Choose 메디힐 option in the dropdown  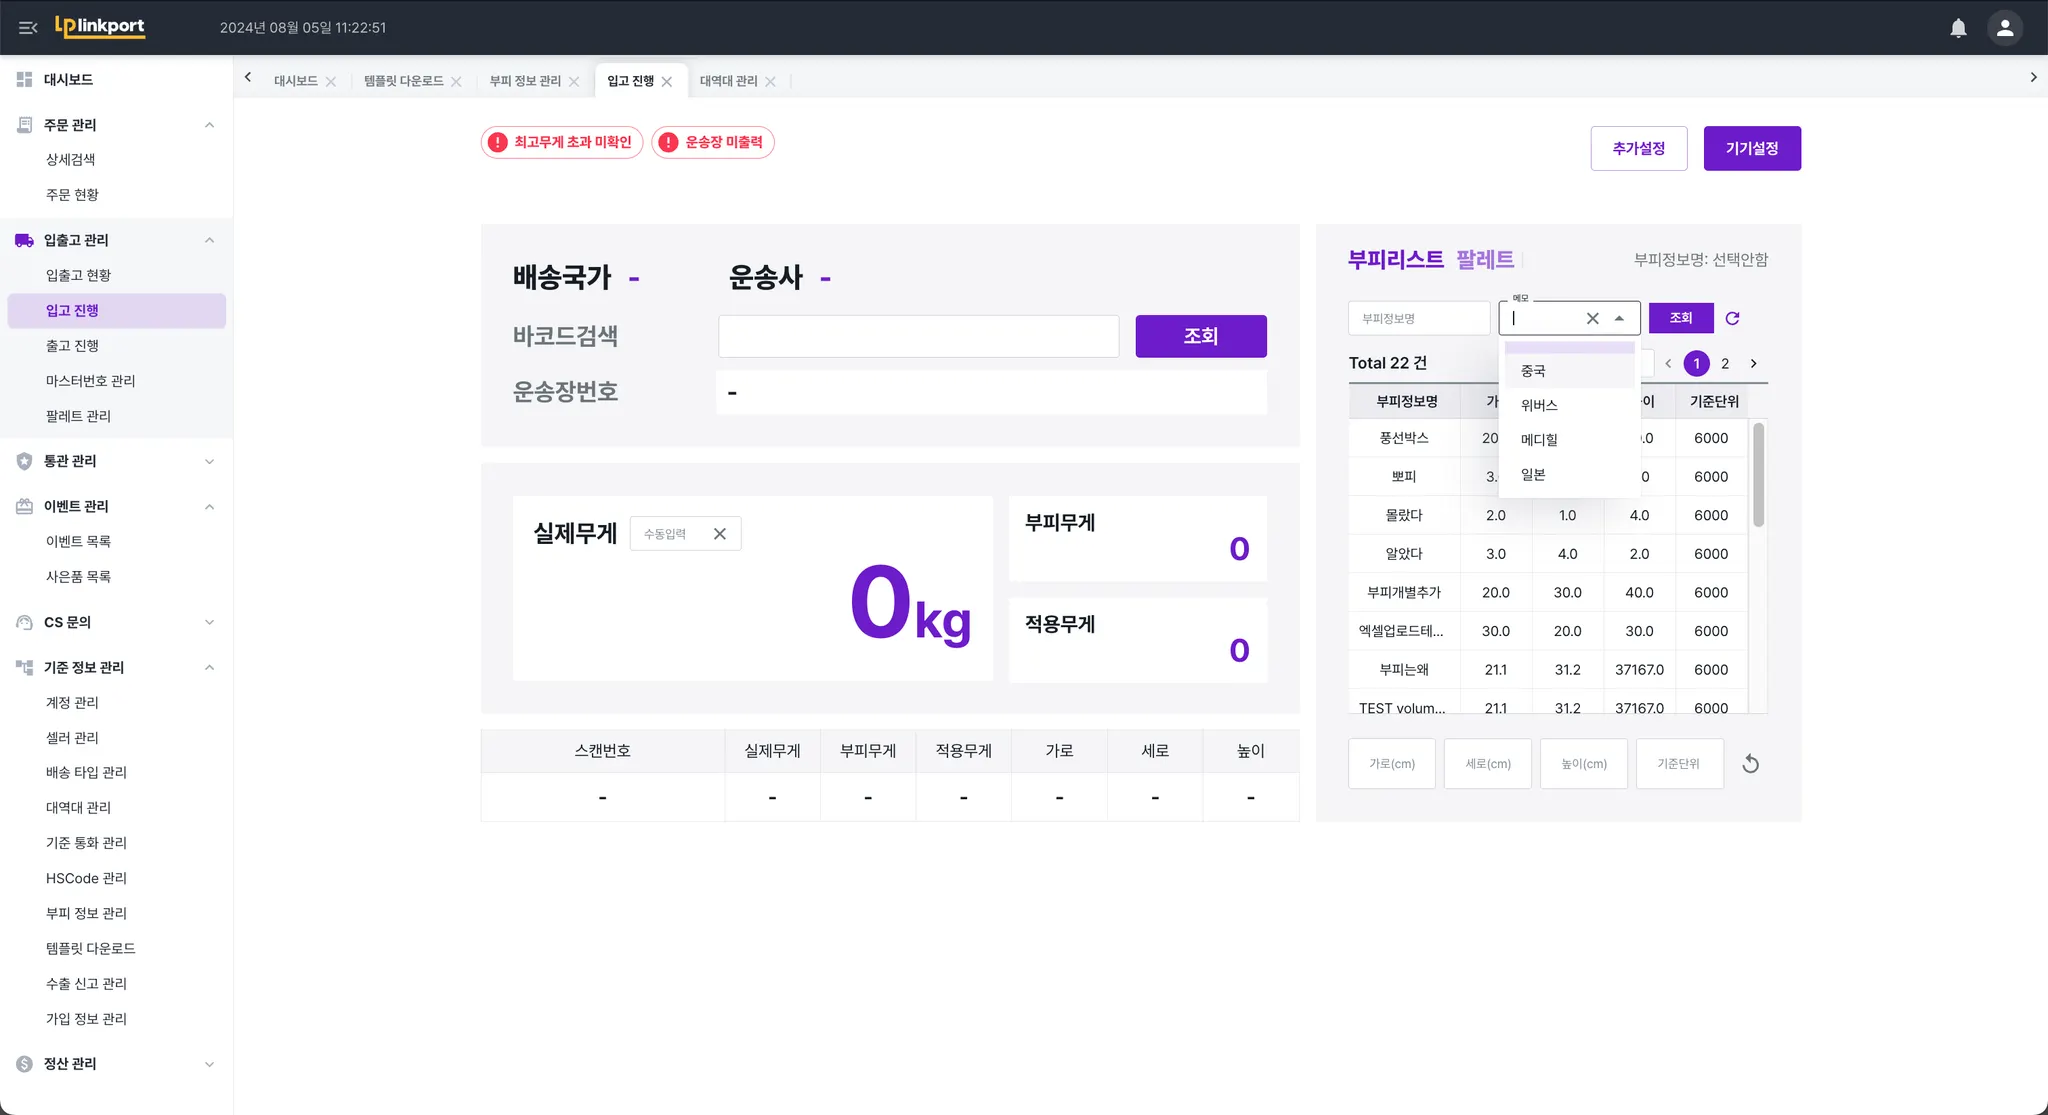(1539, 440)
